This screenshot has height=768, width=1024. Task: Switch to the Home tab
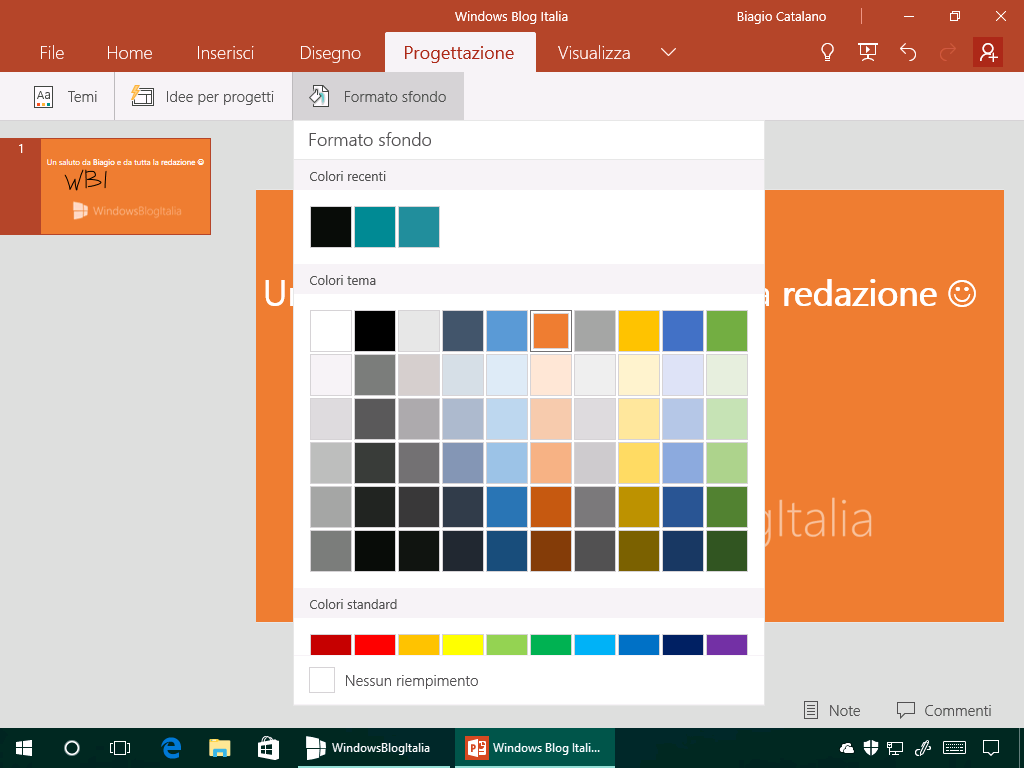tap(129, 53)
